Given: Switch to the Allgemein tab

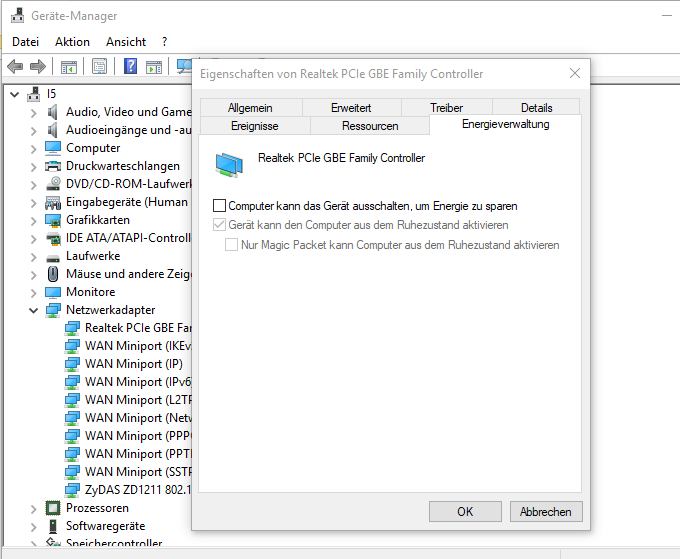Looking at the screenshot, I should 250,108.
